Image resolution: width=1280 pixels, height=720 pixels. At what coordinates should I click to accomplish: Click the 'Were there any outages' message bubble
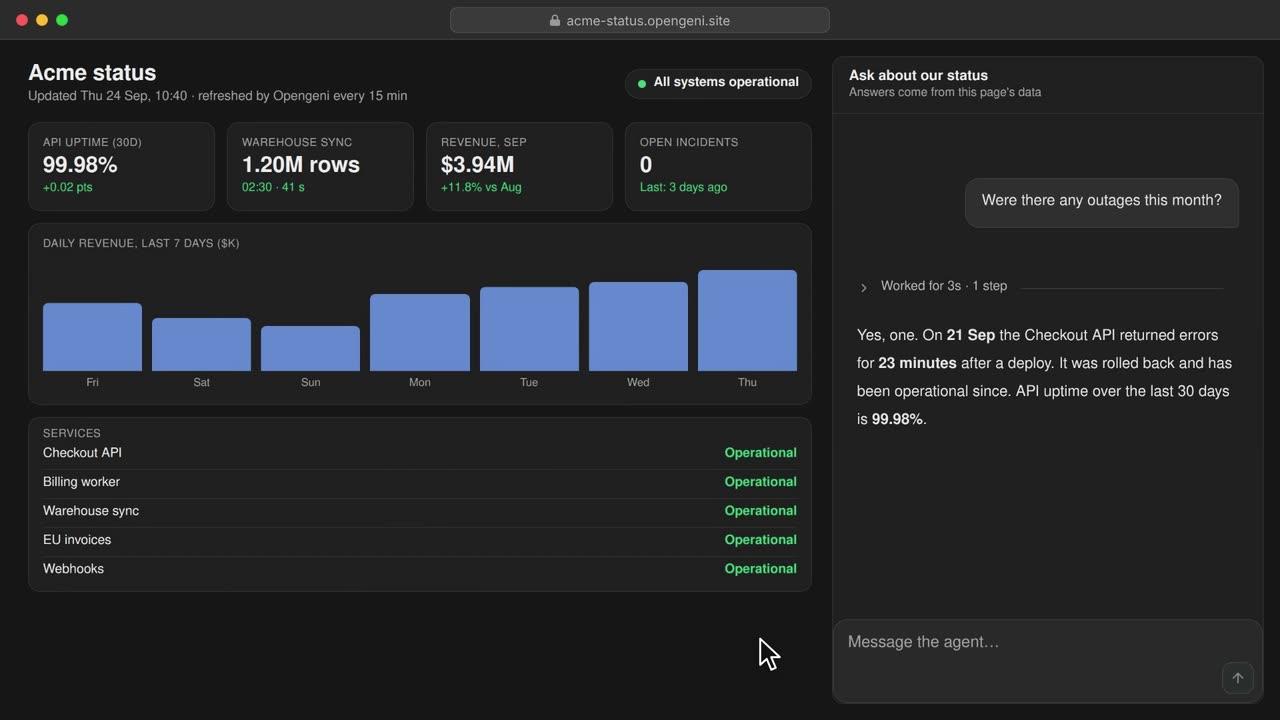(x=1101, y=202)
